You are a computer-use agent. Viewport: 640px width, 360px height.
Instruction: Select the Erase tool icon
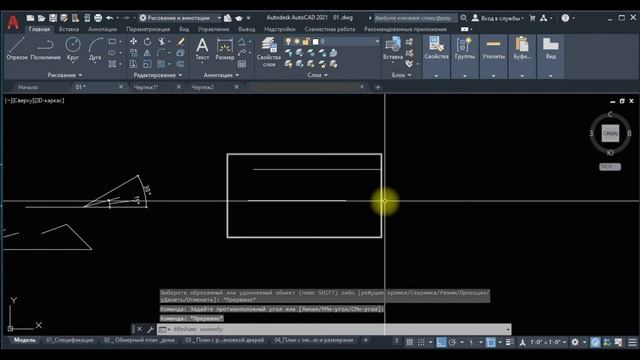[x=181, y=42]
